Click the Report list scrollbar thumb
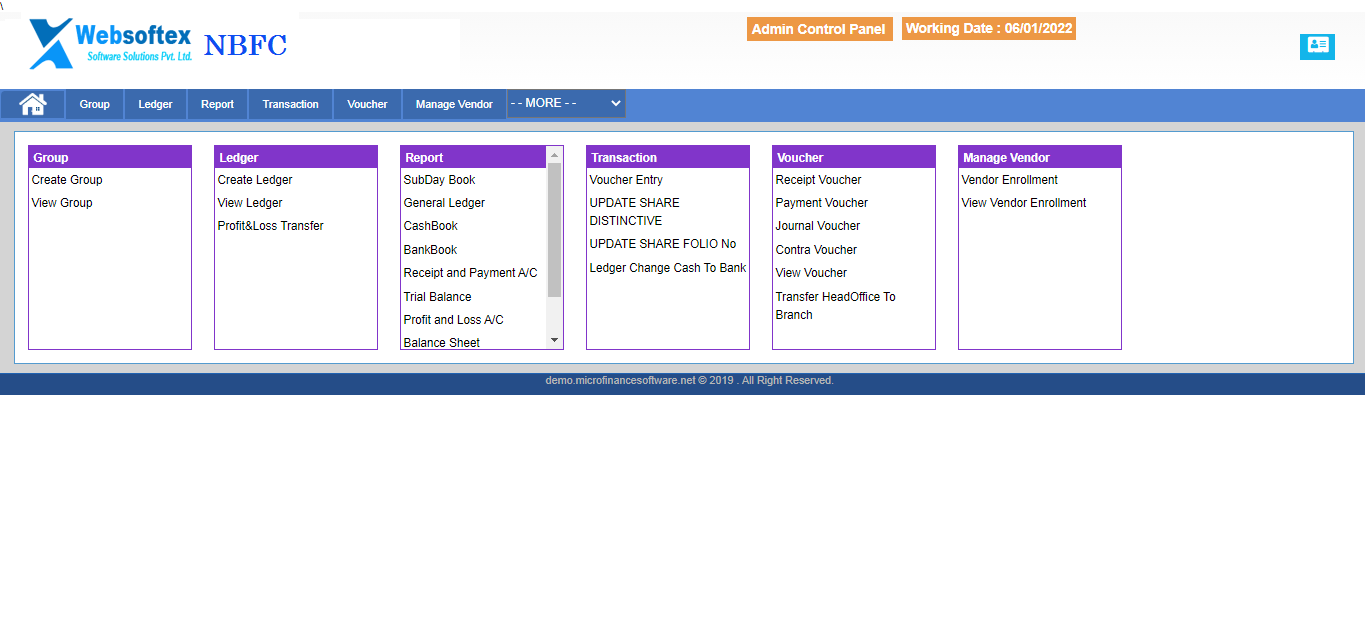The height and width of the screenshot is (625, 1365). [555, 230]
